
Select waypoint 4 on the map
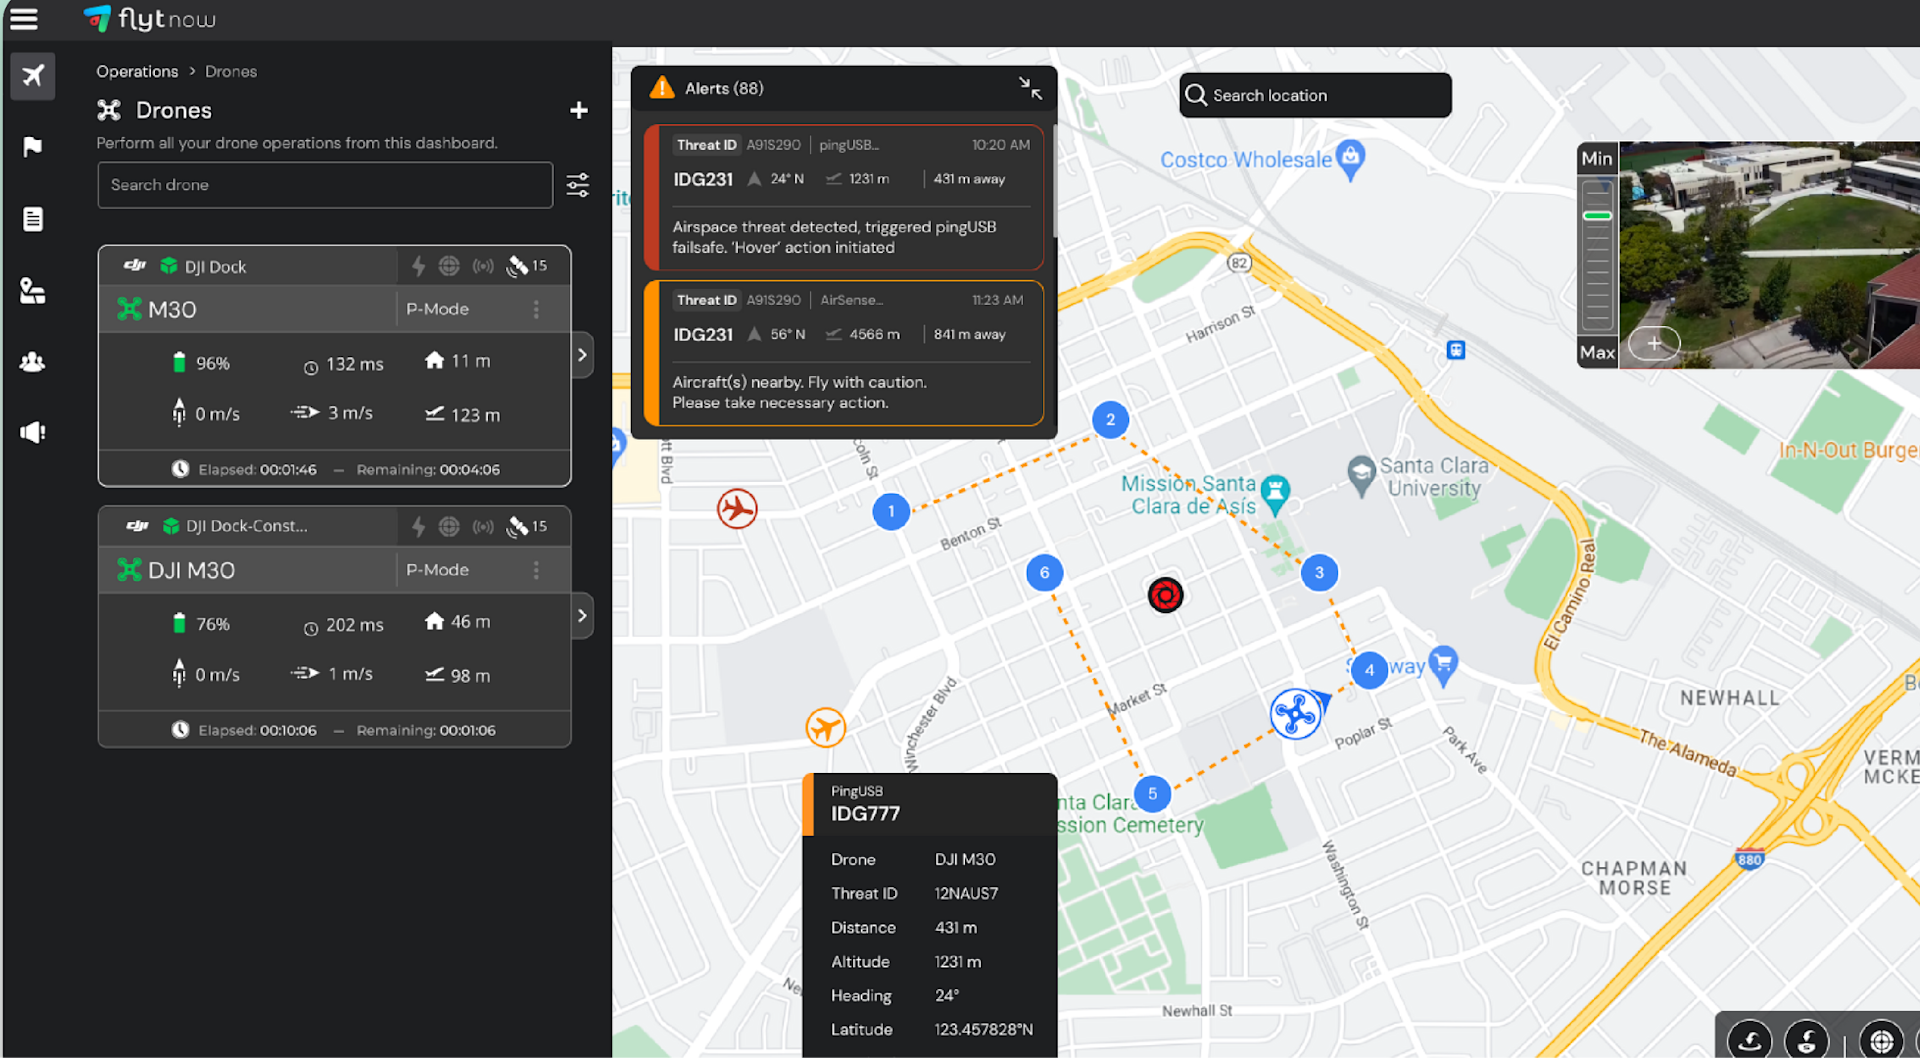pyautogui.click(x=1369, y=670)
